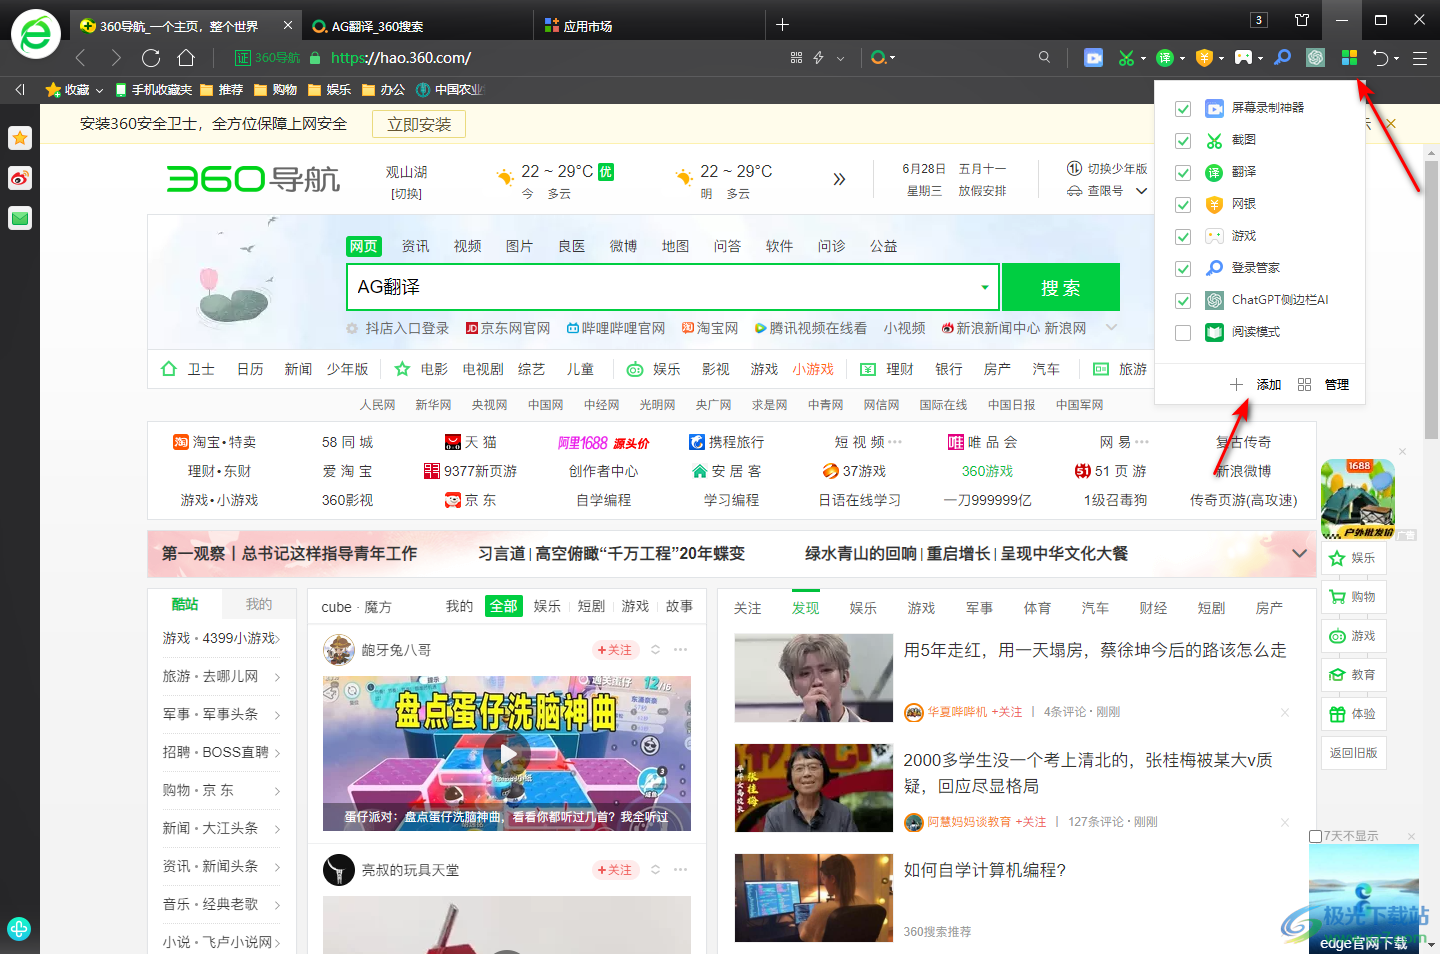Open login manager toolbar icon
Viewport: 1440px width, 954px height.
[1282, 58]
